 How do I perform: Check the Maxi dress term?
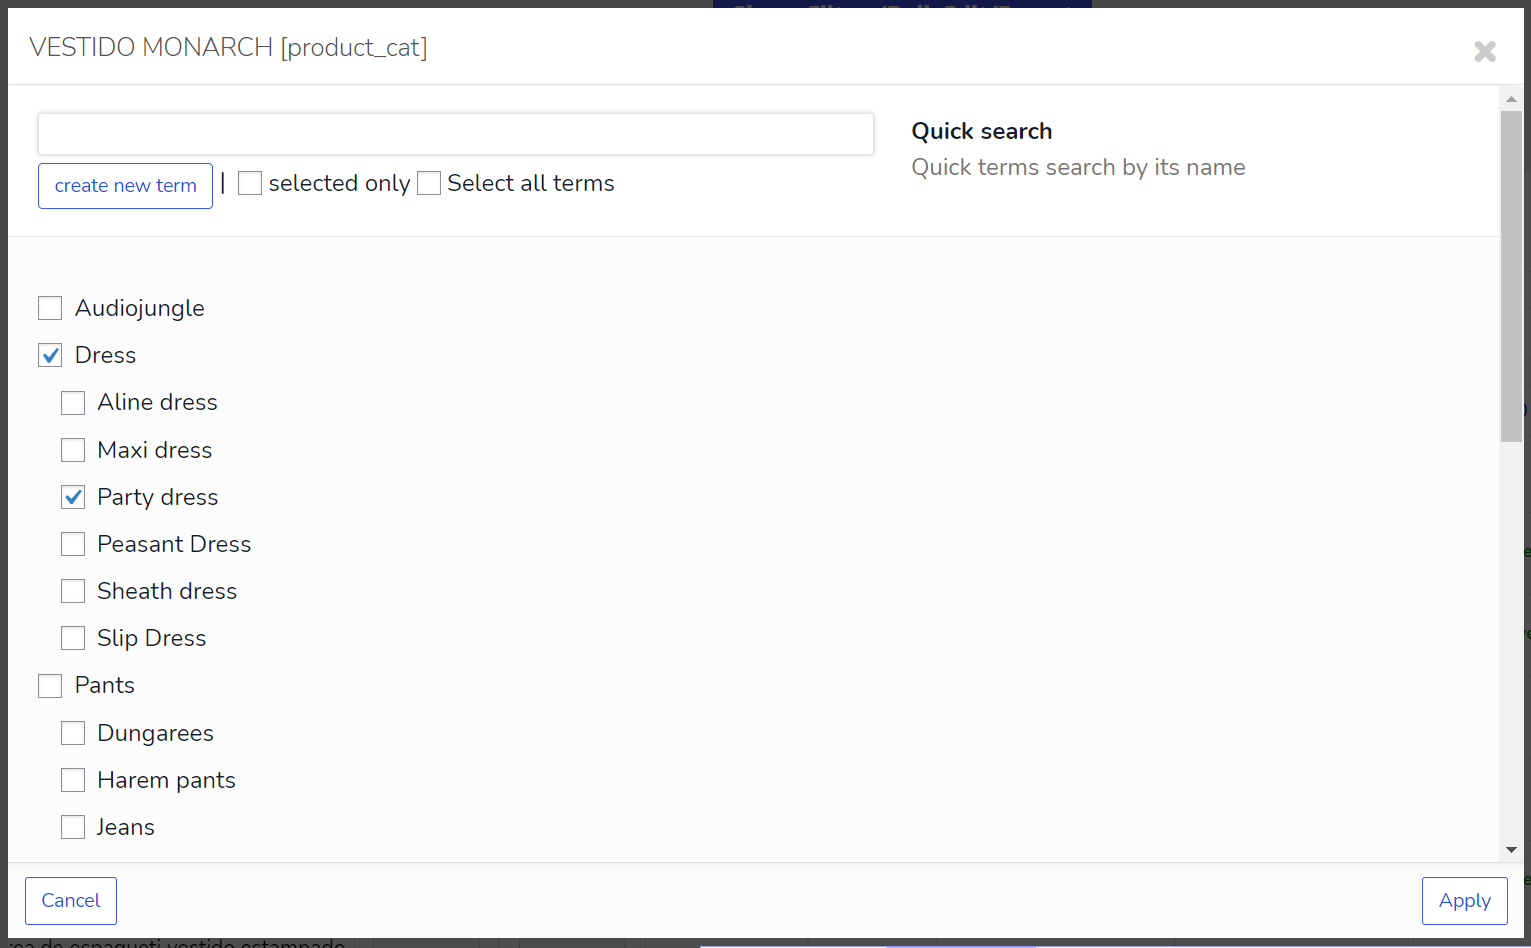click(x=73, y=450)
